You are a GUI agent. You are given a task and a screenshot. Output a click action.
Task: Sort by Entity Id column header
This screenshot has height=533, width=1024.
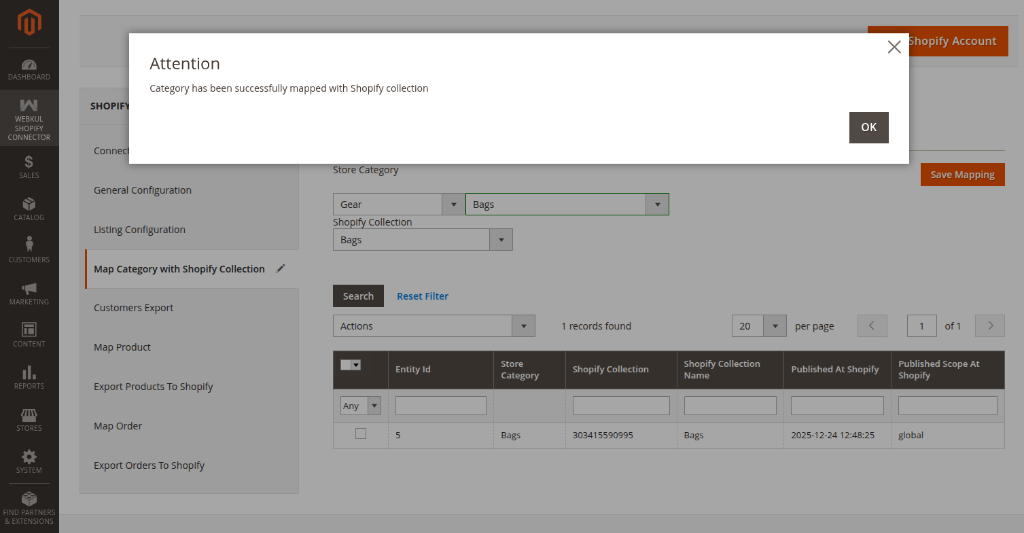point(441,370)
